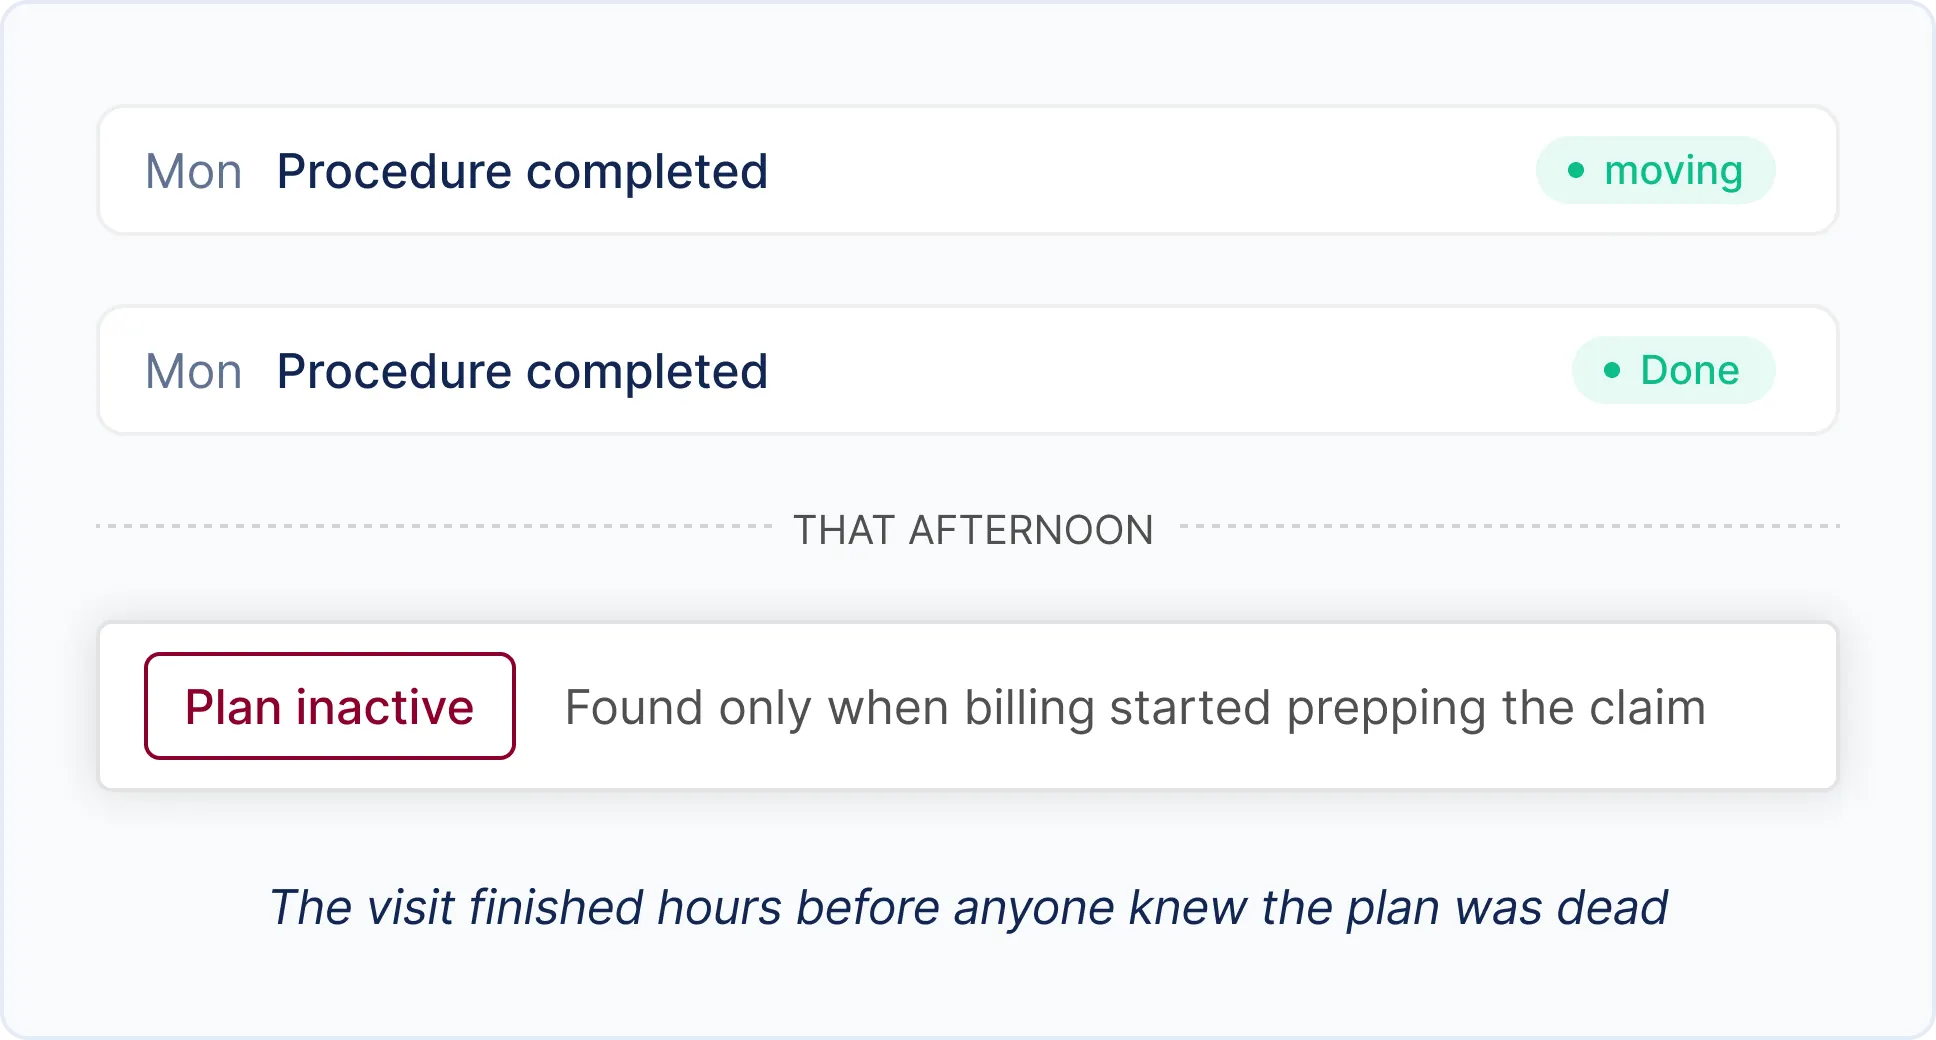Click the Mon label in first row
The width and height of the screenshot is (1936, 1040).
point(194,171)
